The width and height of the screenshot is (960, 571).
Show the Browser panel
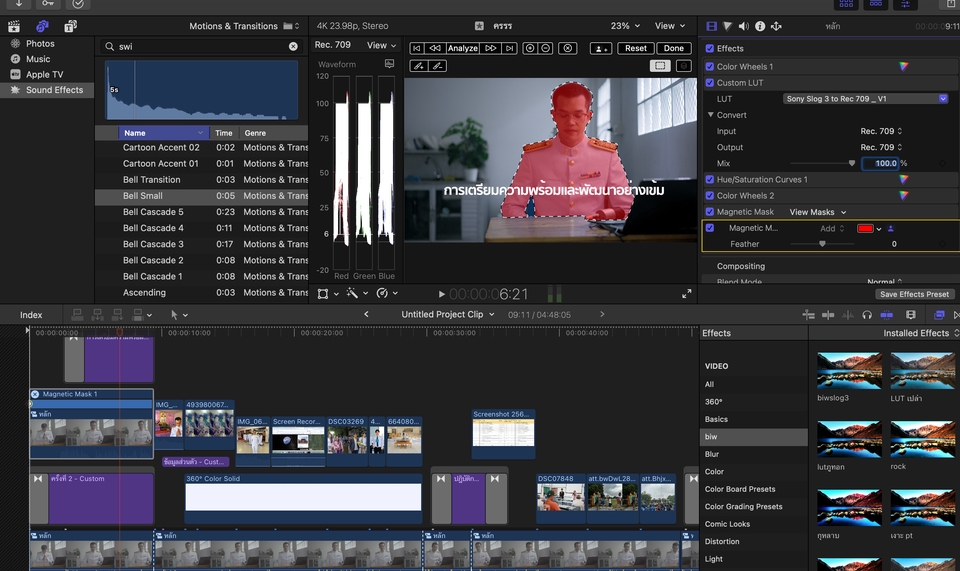tap(846, 4)
